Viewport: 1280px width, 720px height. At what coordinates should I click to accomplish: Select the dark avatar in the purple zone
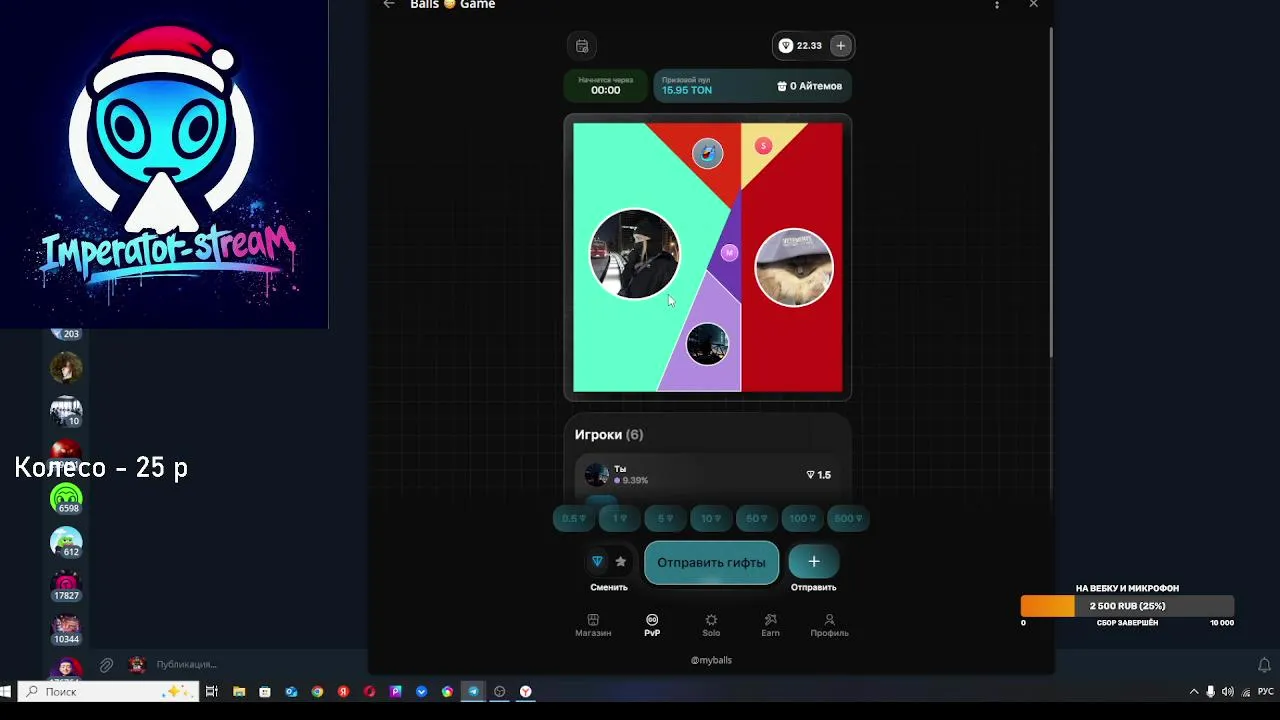[x=707, y=344]
